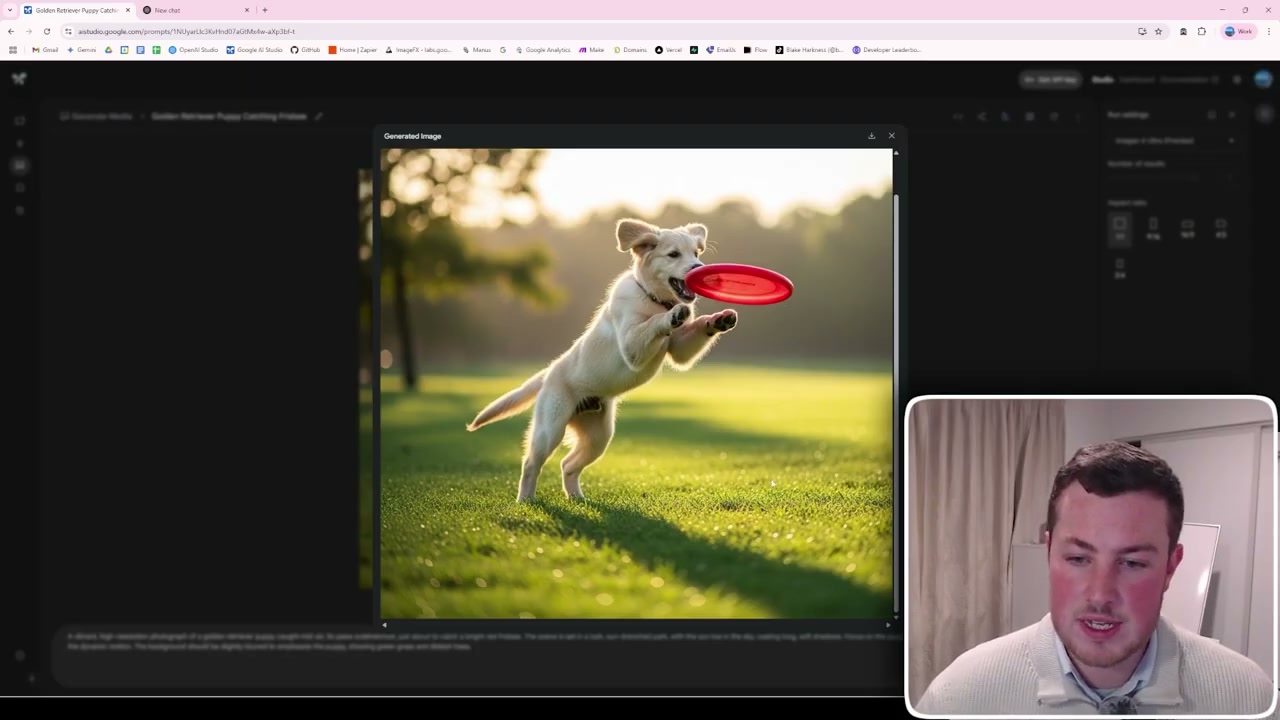Select the 9:16 aspect ratio option
Image resolution: width=1280 pixels, height=720 pixels.
pyautogui.click(x=1153, y=229)
